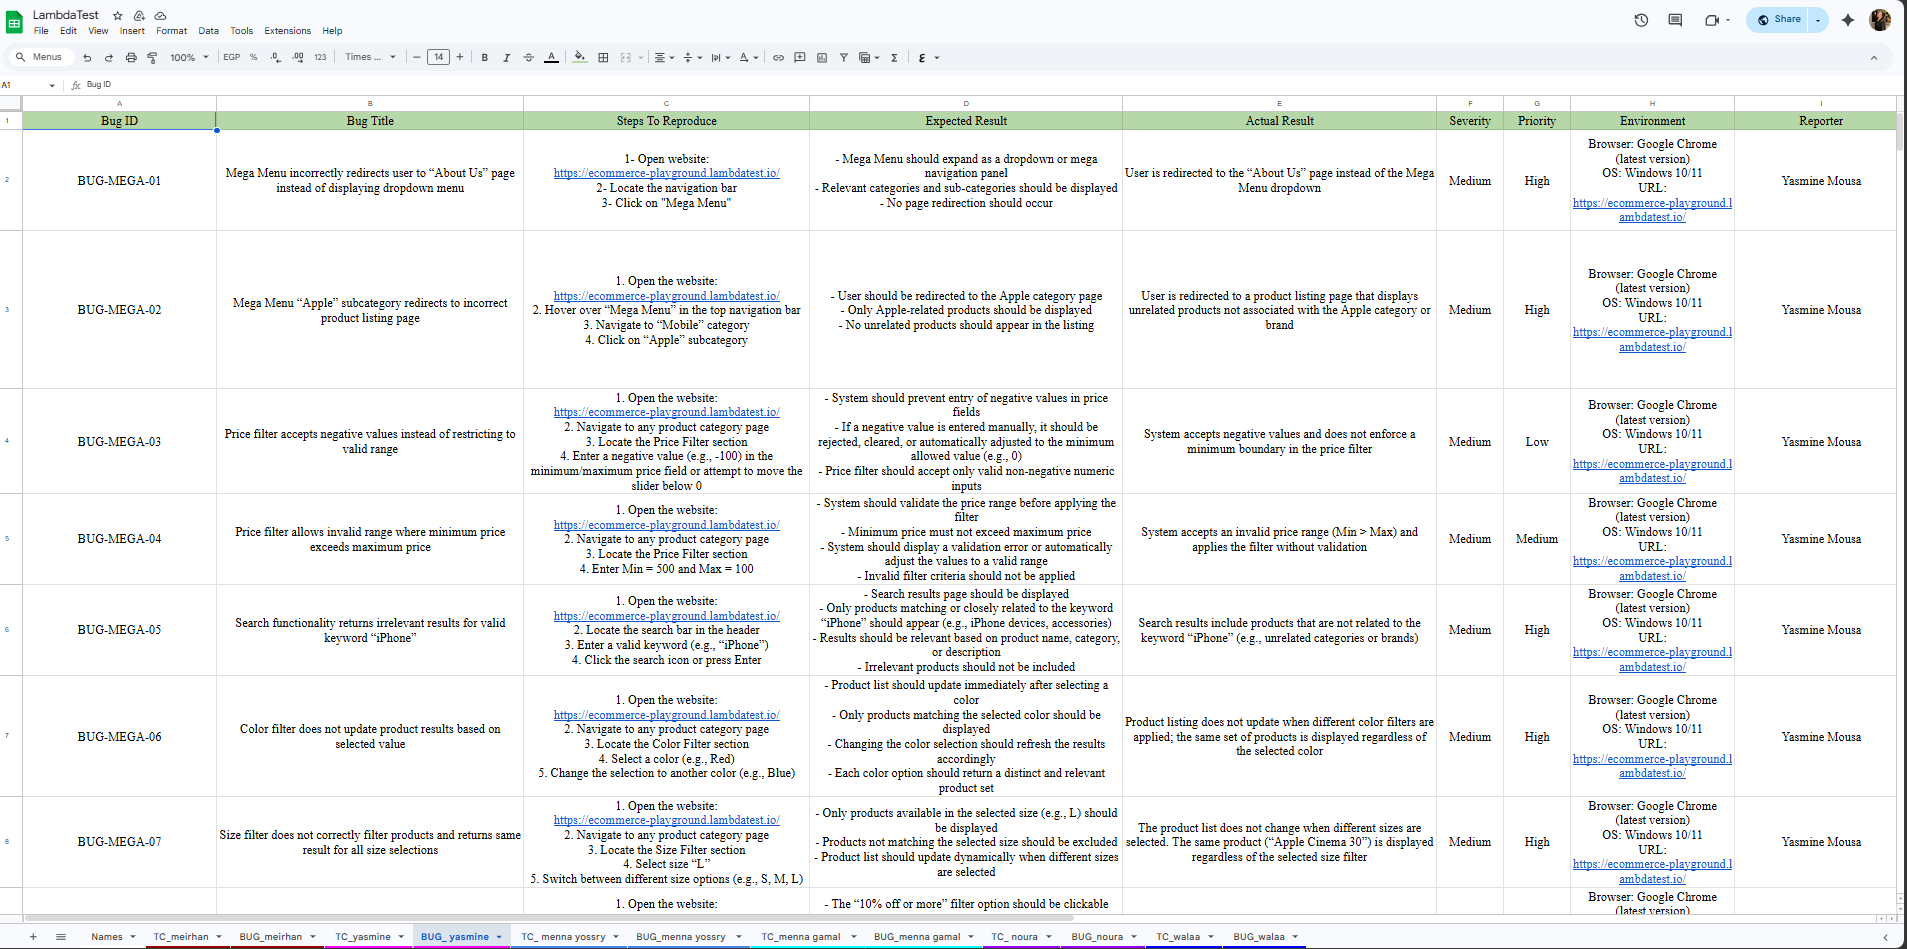Open Gemini assistant sparkle icon
The height and width of the screenshot is (949, 1907).
[1848, 20]
